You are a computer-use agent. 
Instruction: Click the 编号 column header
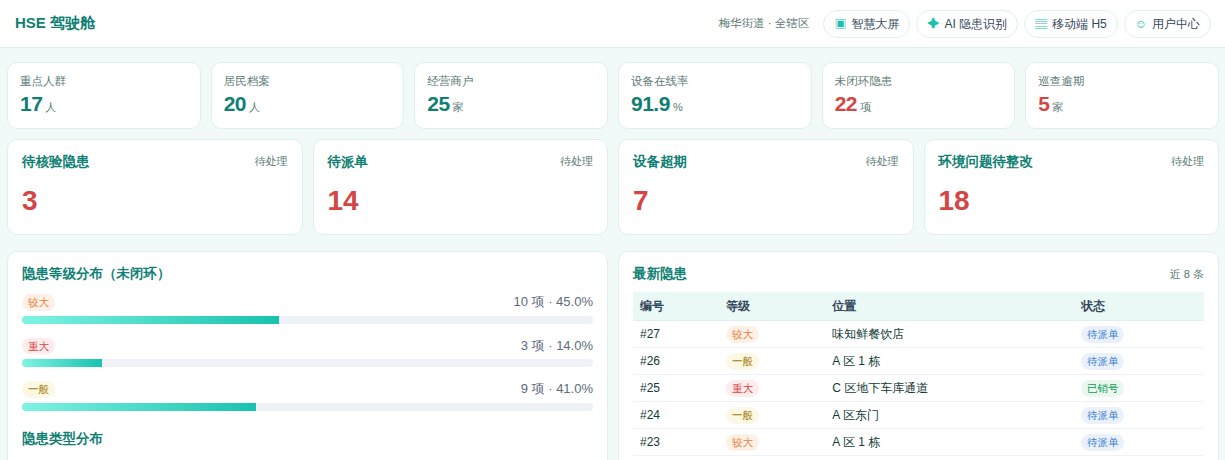click(652, 306)
